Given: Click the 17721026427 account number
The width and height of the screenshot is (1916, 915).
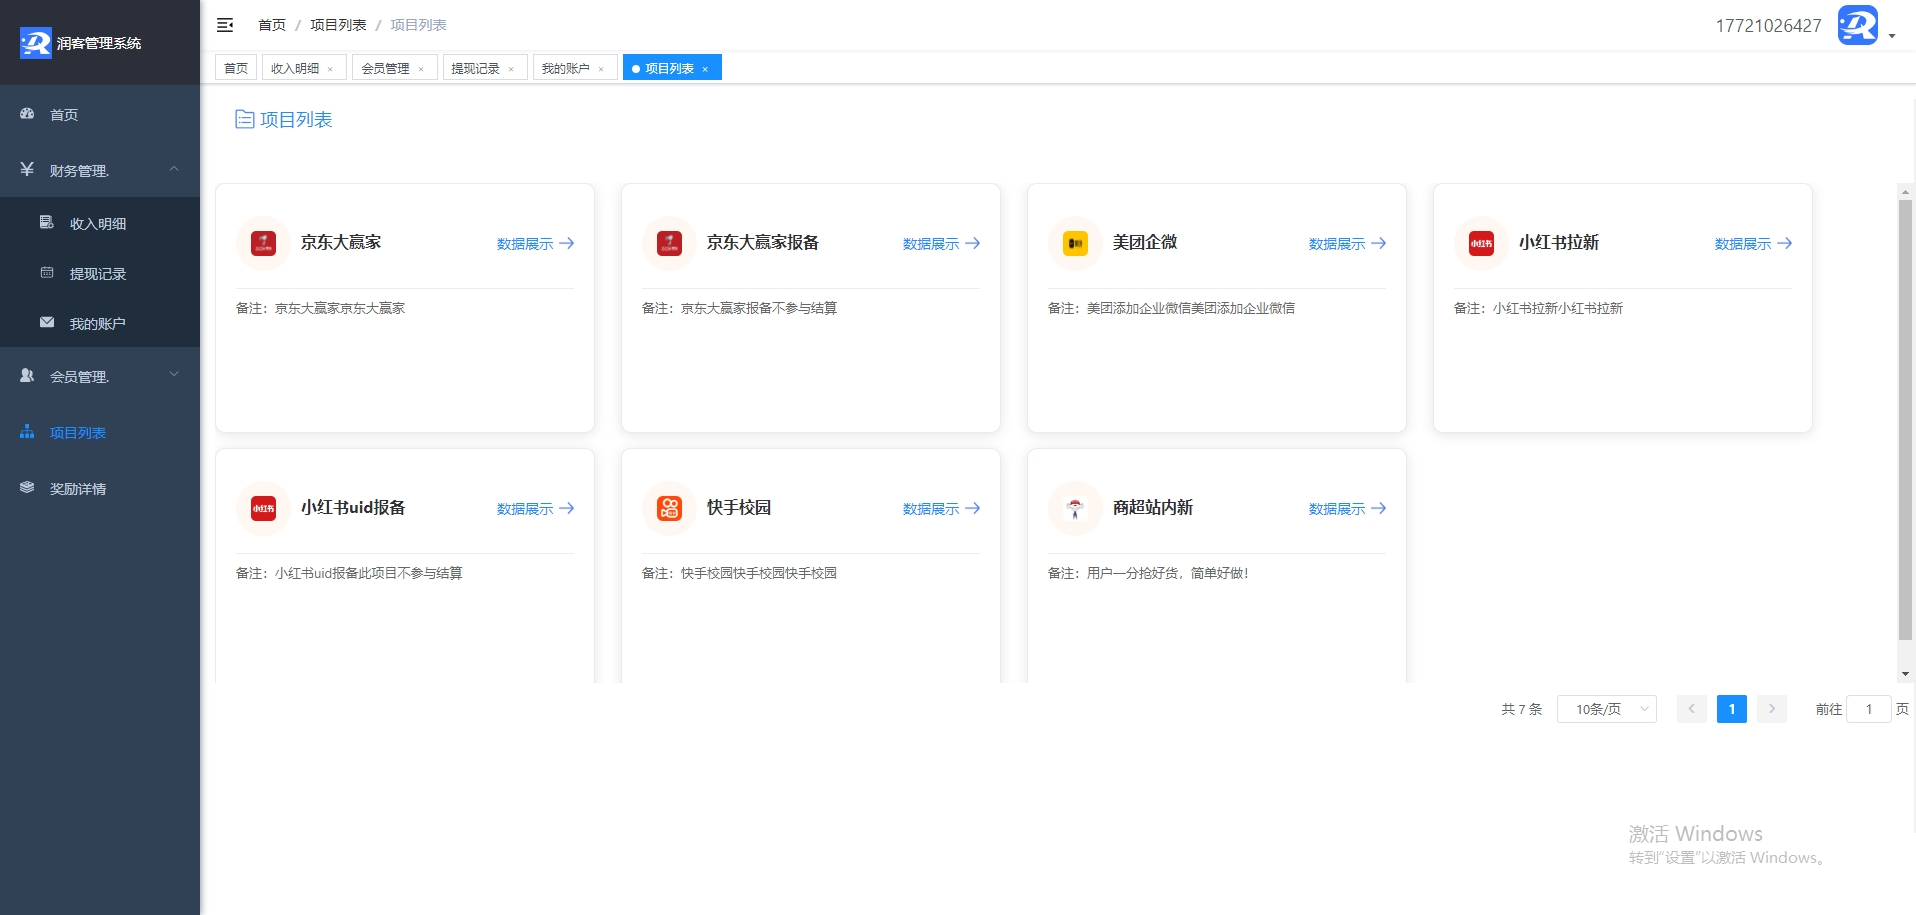Looking at the screenshot, I should tap(1768, 26).
